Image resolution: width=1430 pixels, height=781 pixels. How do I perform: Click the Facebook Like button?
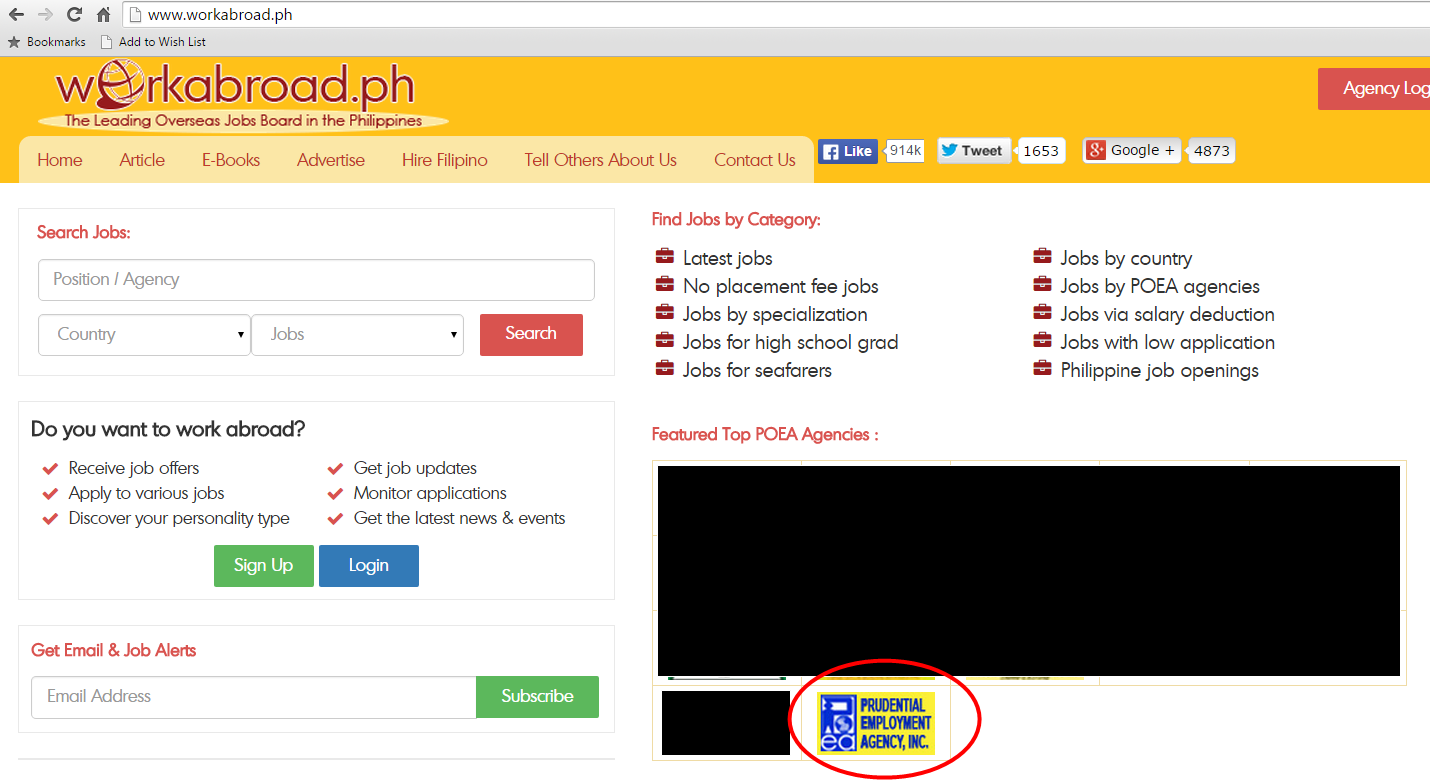848,151
